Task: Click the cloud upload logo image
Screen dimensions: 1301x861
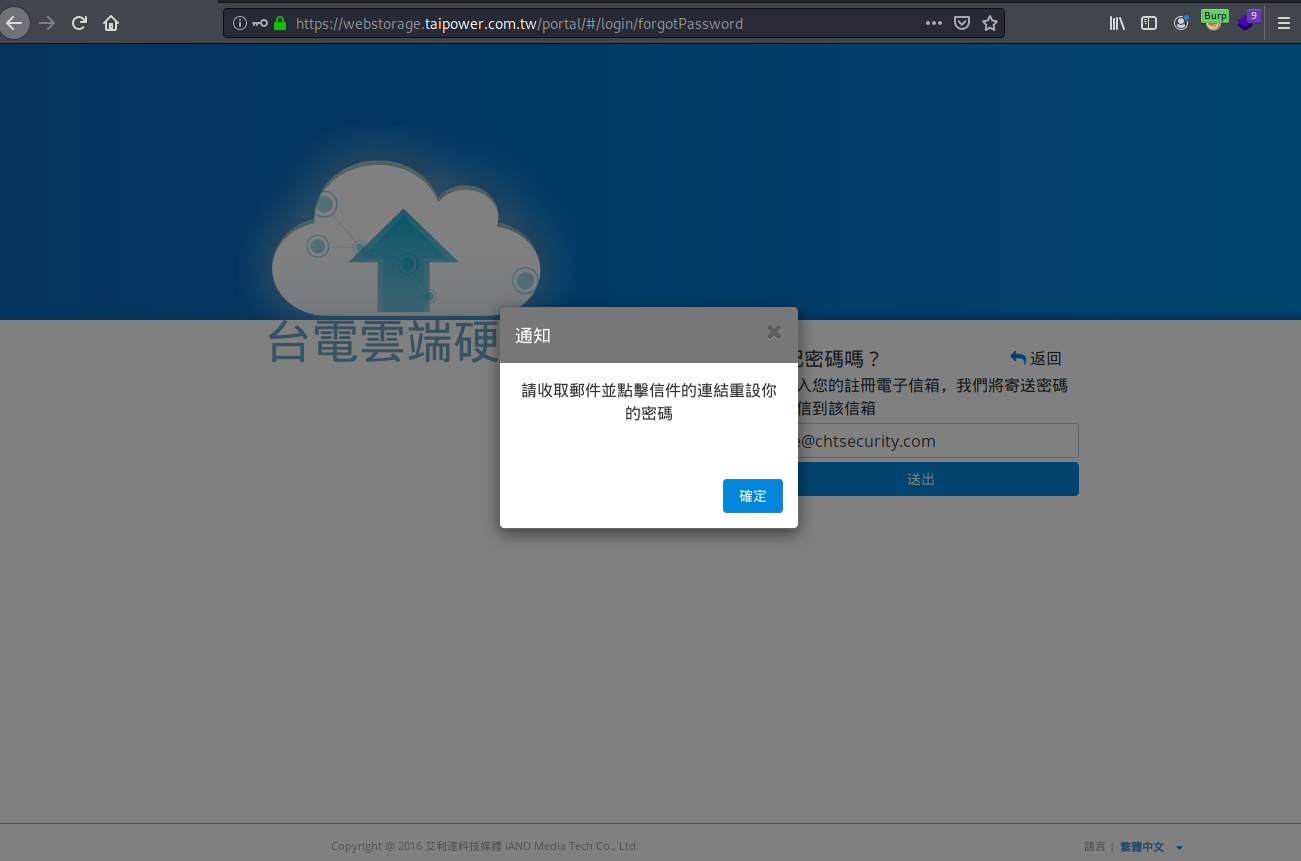Action: pyautogui.click(x=406, y=241)
